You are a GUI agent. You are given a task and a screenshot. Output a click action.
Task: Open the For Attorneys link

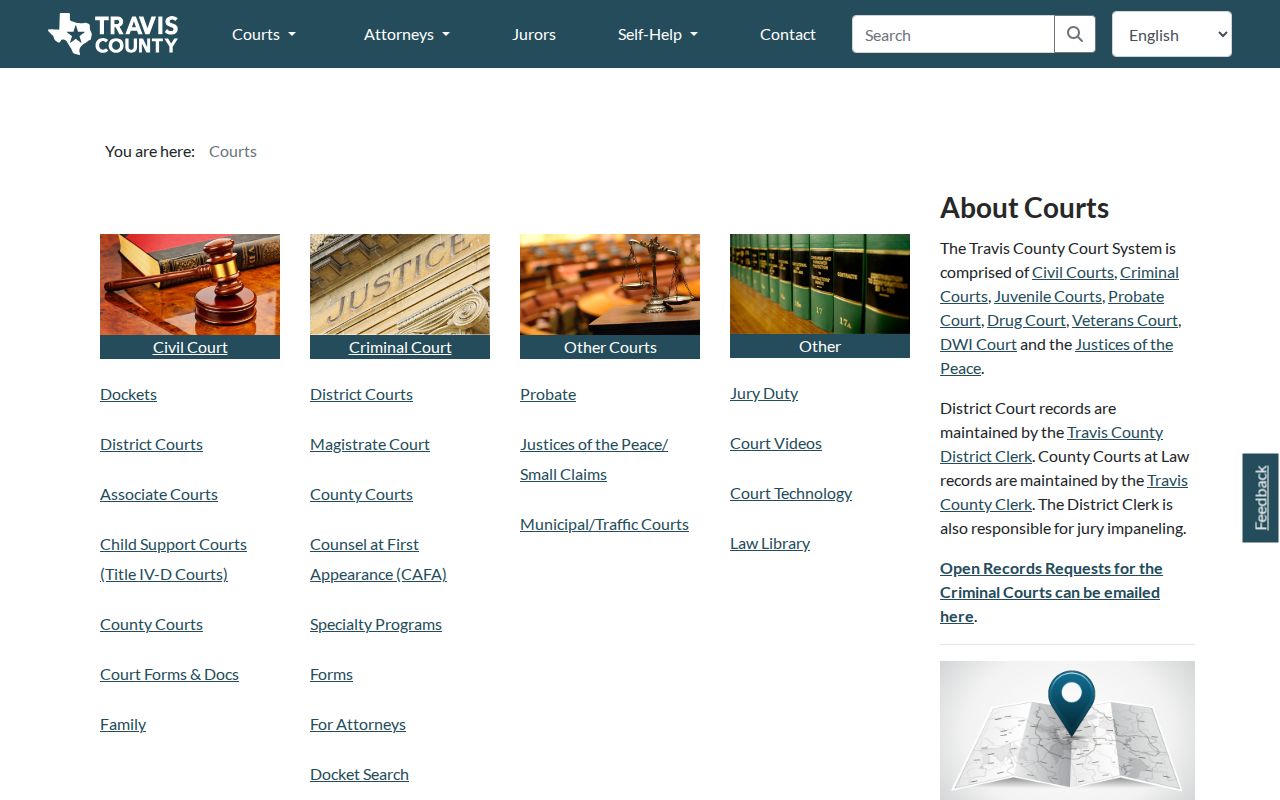click(x=358, y=724)
